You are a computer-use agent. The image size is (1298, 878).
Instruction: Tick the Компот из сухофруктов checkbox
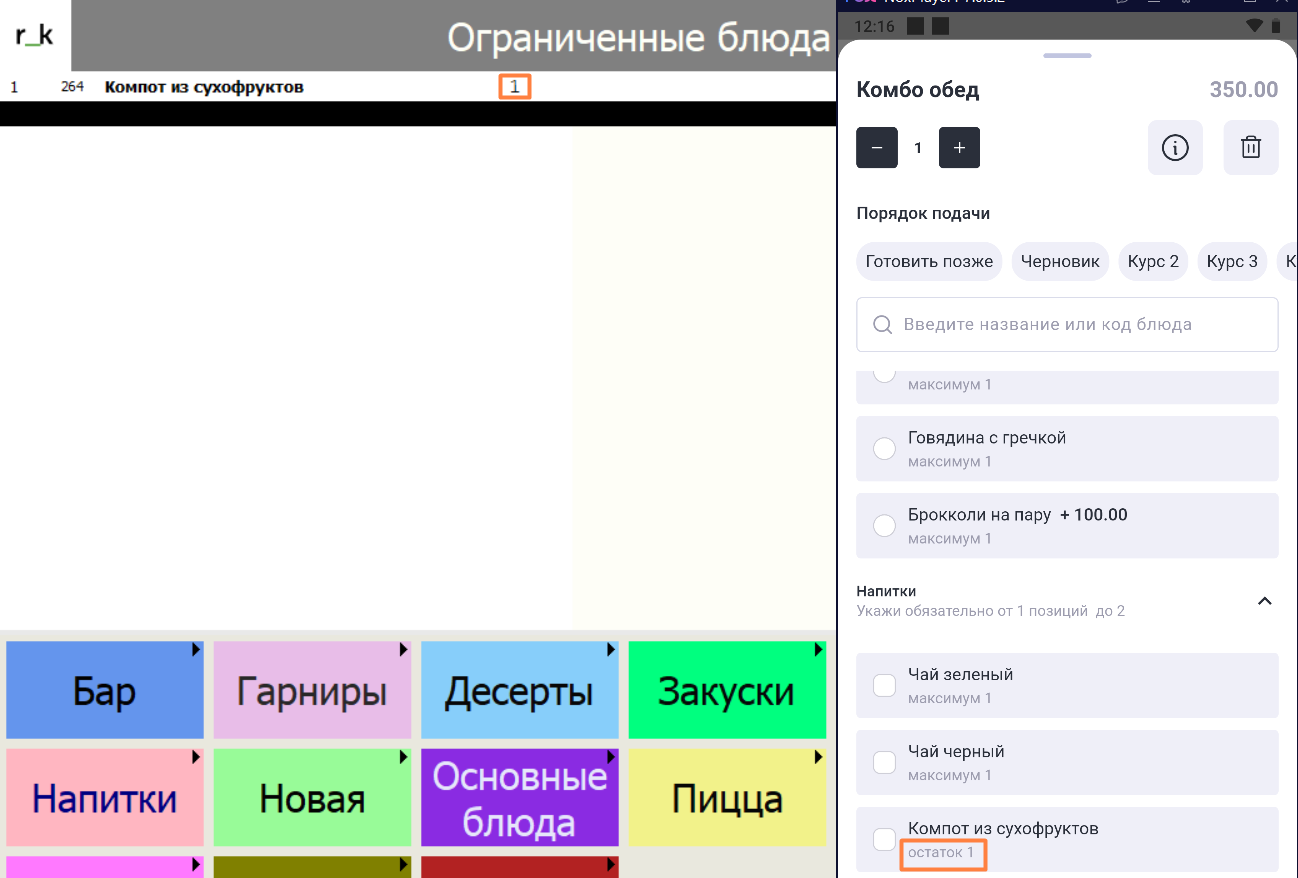tap(884, 839)
